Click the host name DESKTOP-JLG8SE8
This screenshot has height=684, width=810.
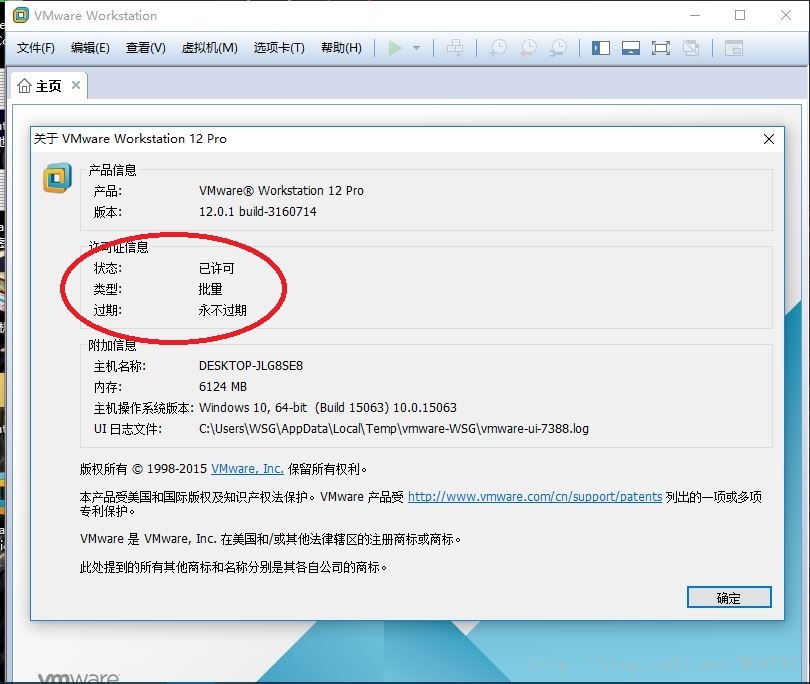[x=251, y=366]
